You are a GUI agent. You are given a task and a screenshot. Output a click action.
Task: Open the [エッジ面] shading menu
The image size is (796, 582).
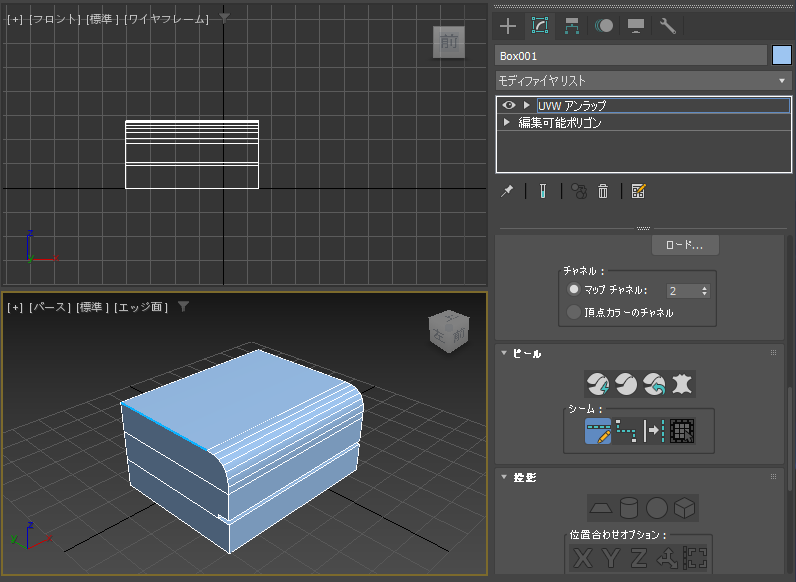click(141, 307)
